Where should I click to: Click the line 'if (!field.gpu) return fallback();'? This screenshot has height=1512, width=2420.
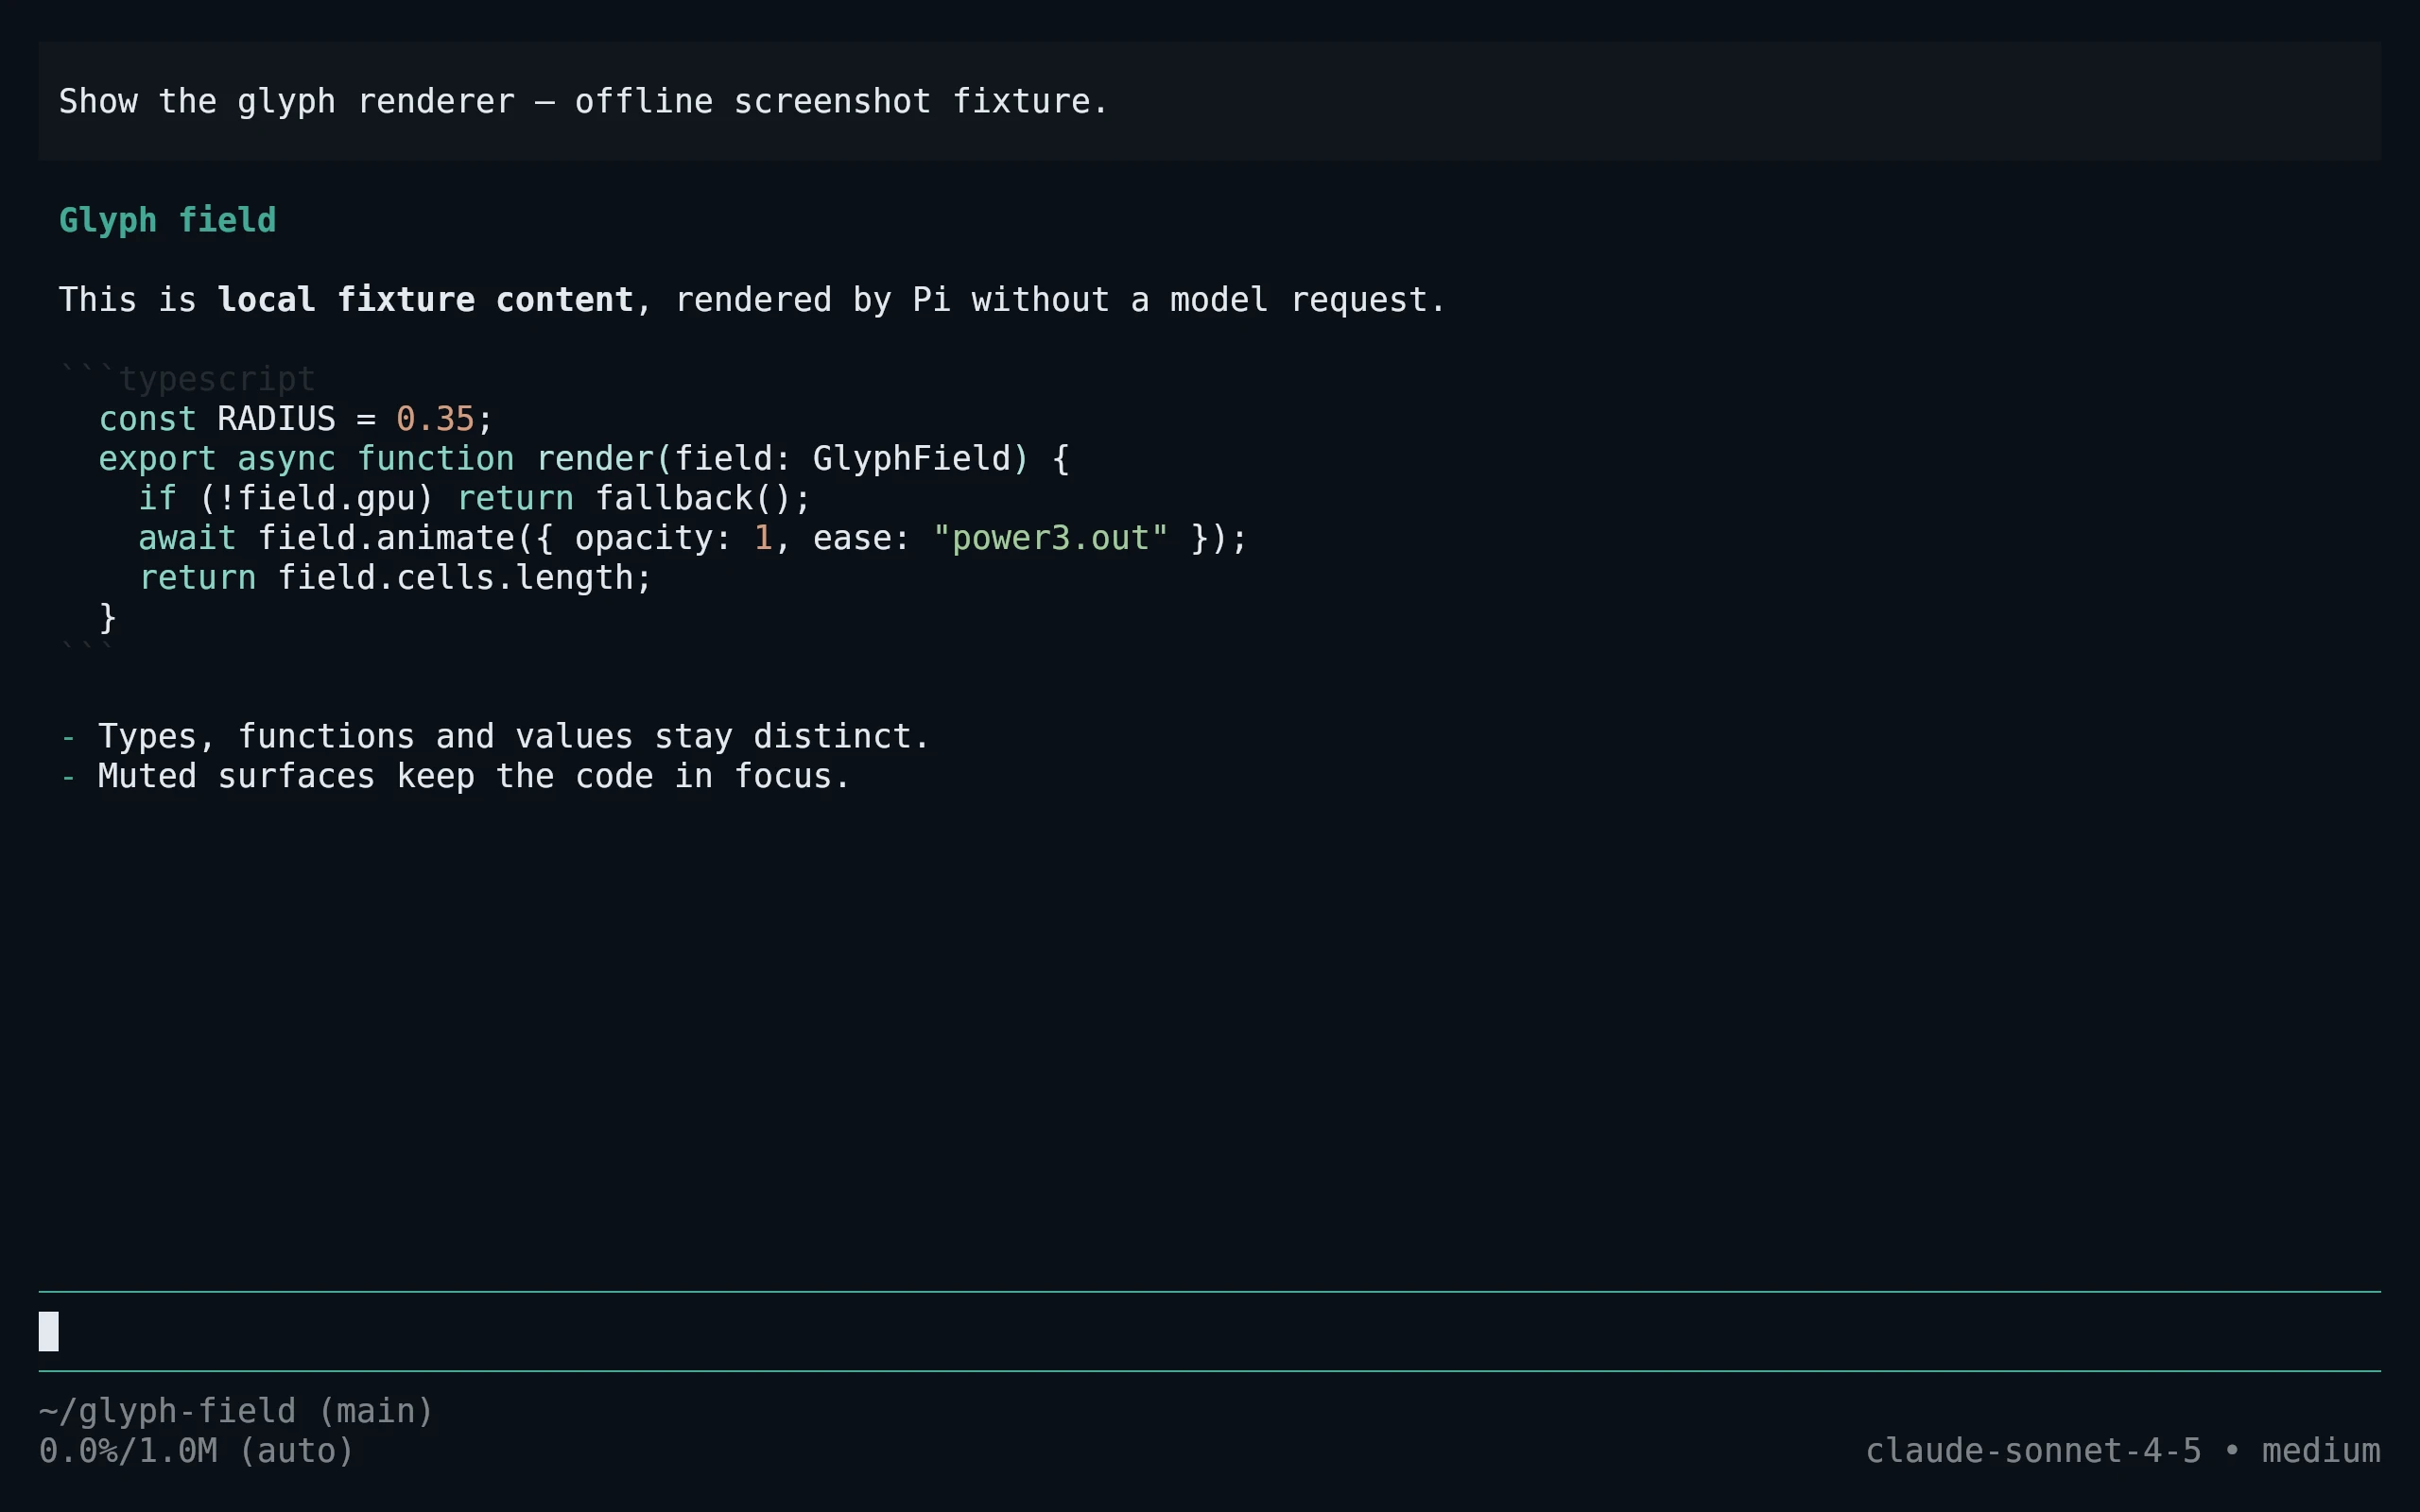tap(475, 498)
